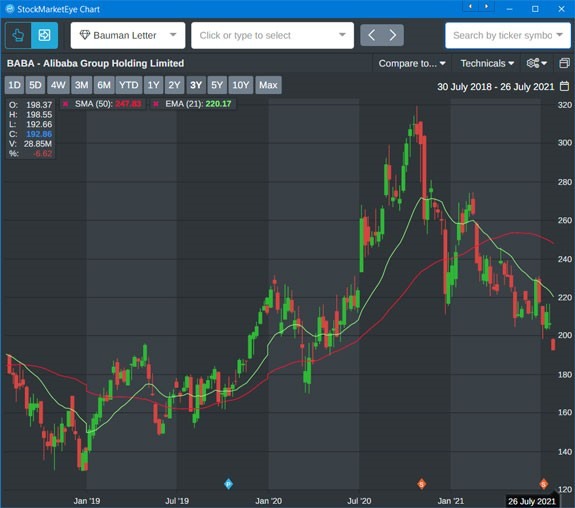Image resolution: width=575 pixels, height=508 pixels.
Task: Select the 6M time range
Action: [x=104, y=85]
